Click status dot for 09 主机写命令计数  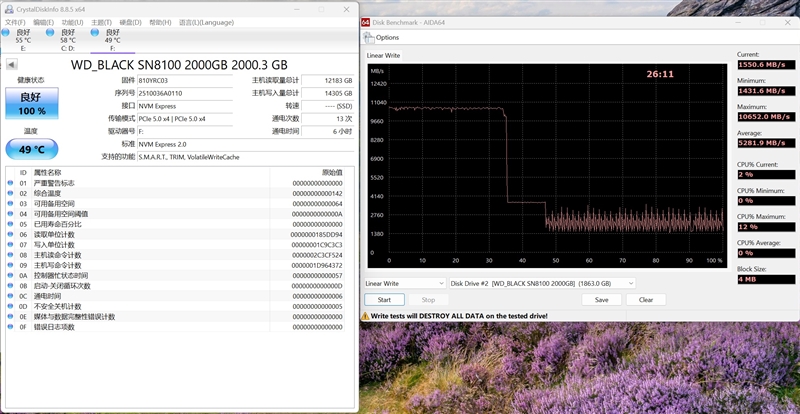(10, 265)
